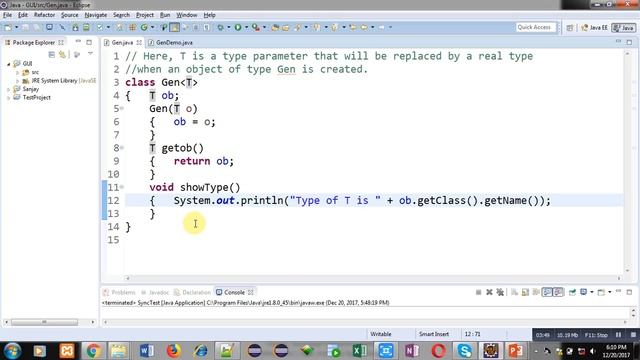Expand JRE System Library node

(x=17, y=81)
